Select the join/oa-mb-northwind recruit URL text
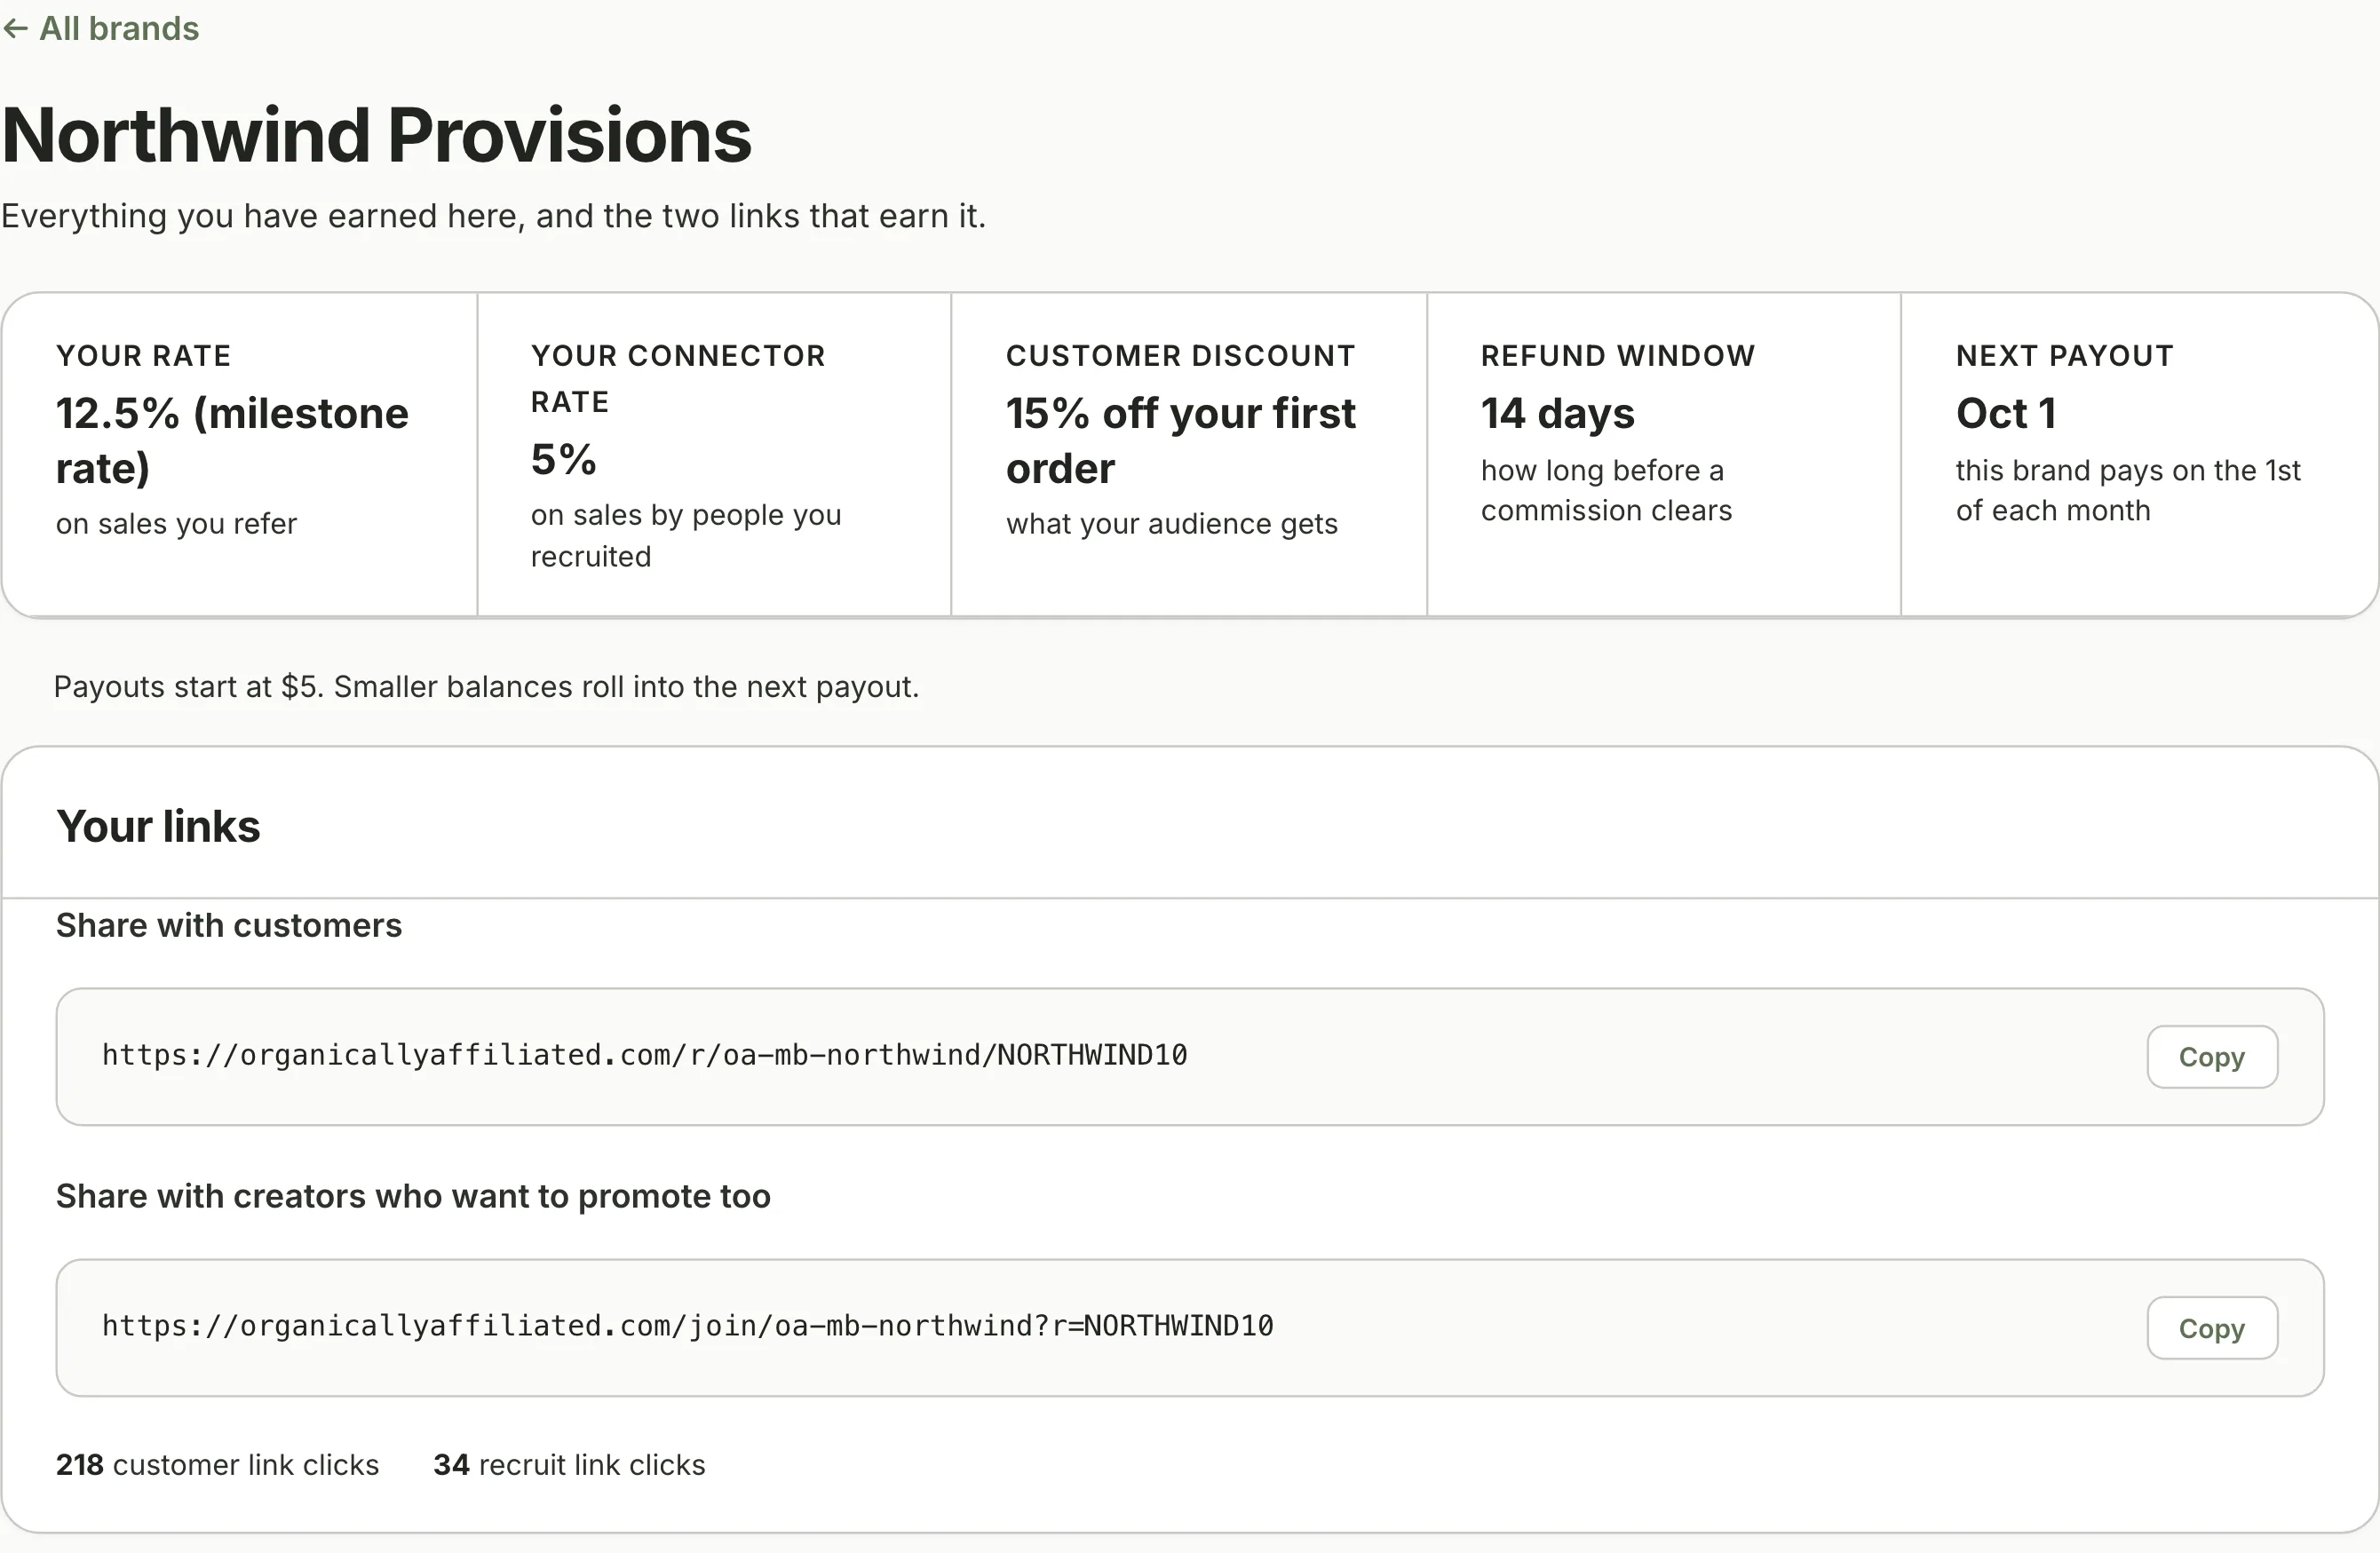The image size is (2380, 1553). tap(687, 1326)
